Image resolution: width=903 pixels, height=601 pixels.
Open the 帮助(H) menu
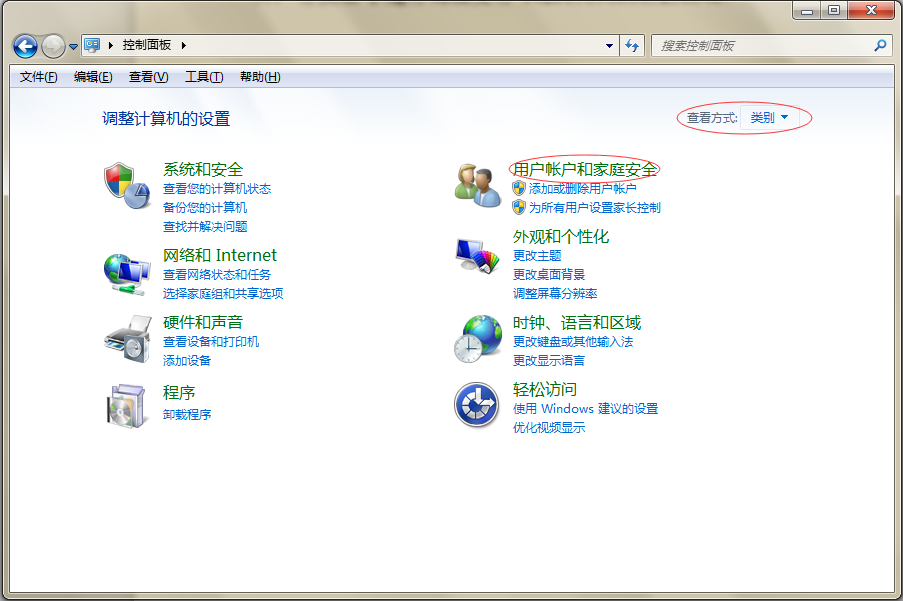(260, 77)
